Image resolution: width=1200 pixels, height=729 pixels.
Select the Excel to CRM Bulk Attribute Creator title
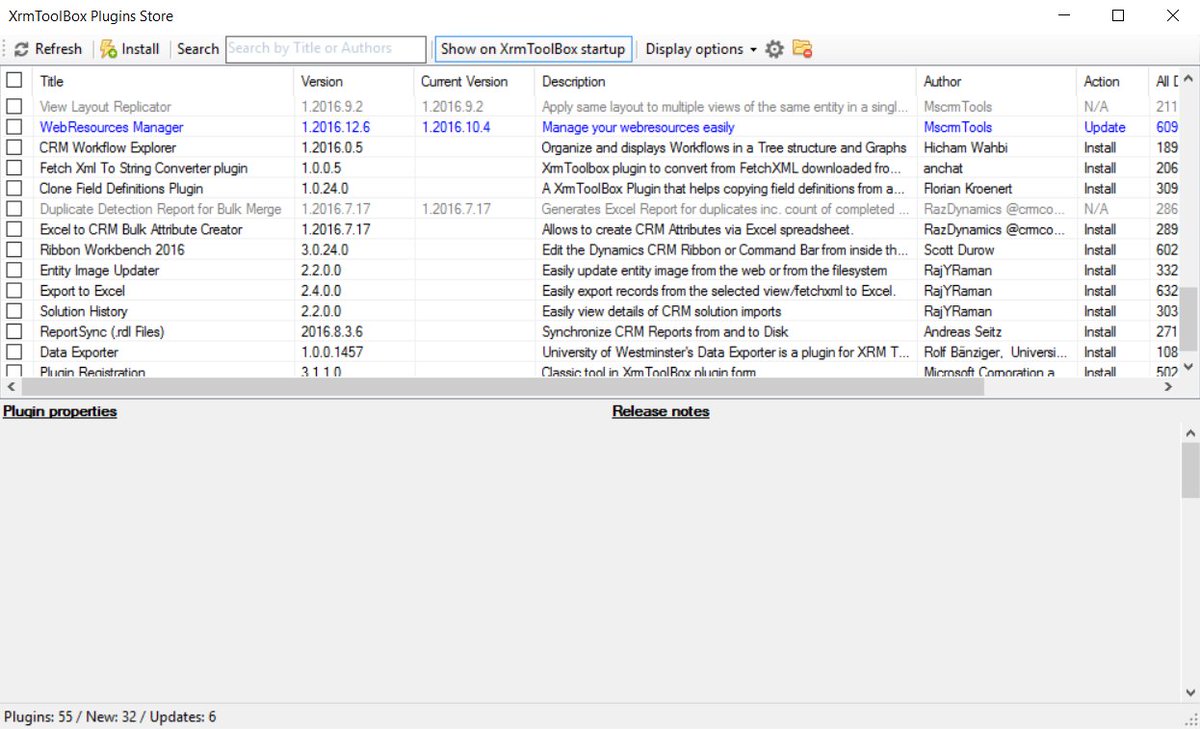[x=141, y=229]
